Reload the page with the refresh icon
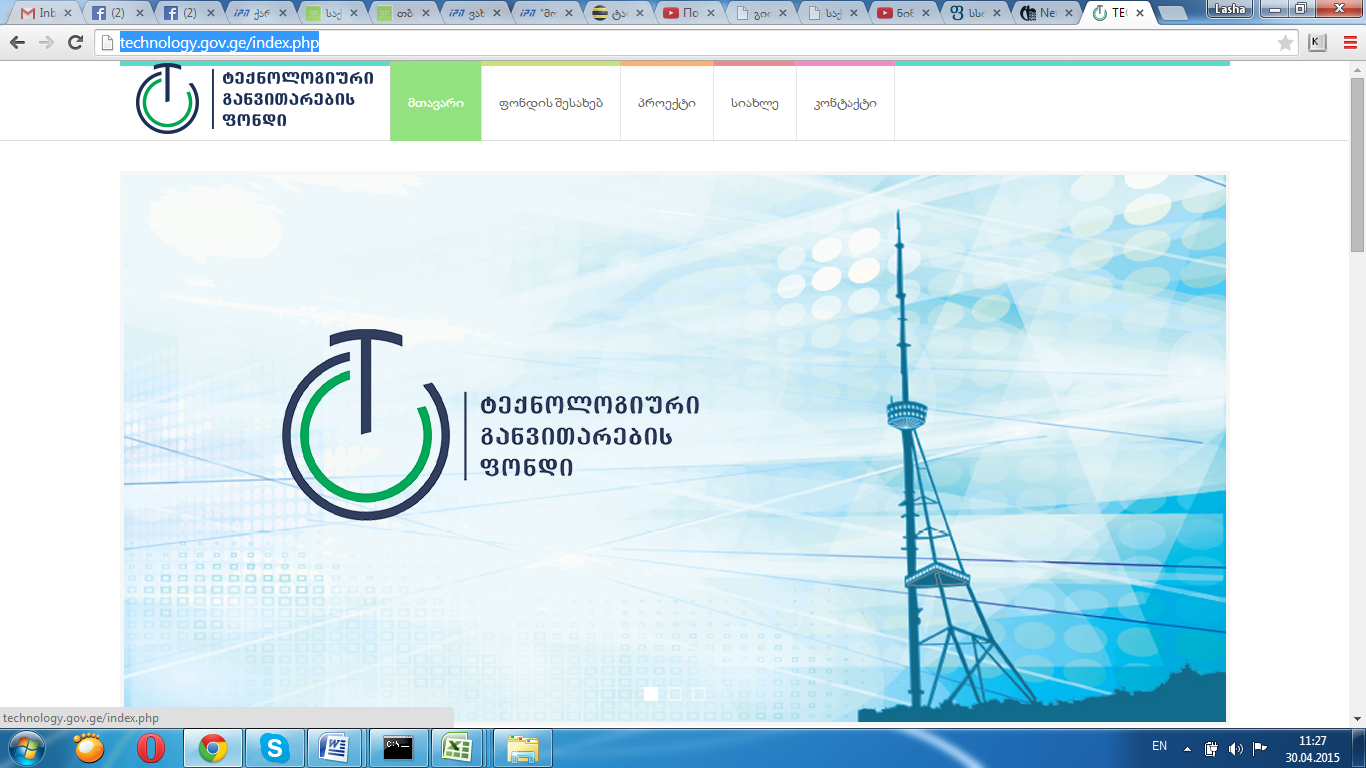Screen dimensions: 1366x768 [75, 43]
